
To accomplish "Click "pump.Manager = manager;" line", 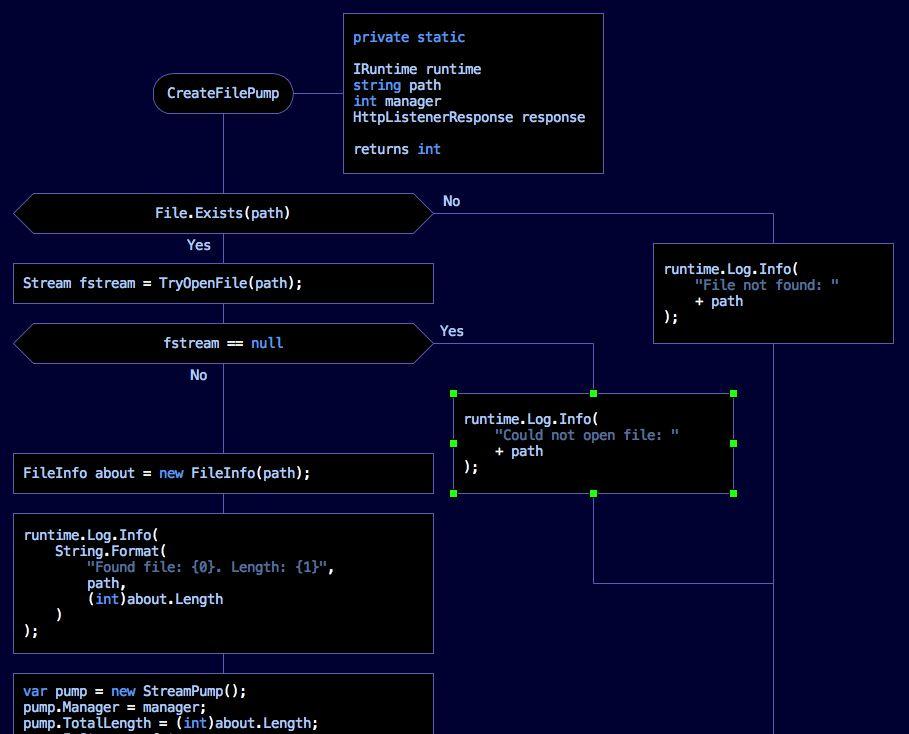I will coord(114,707).
